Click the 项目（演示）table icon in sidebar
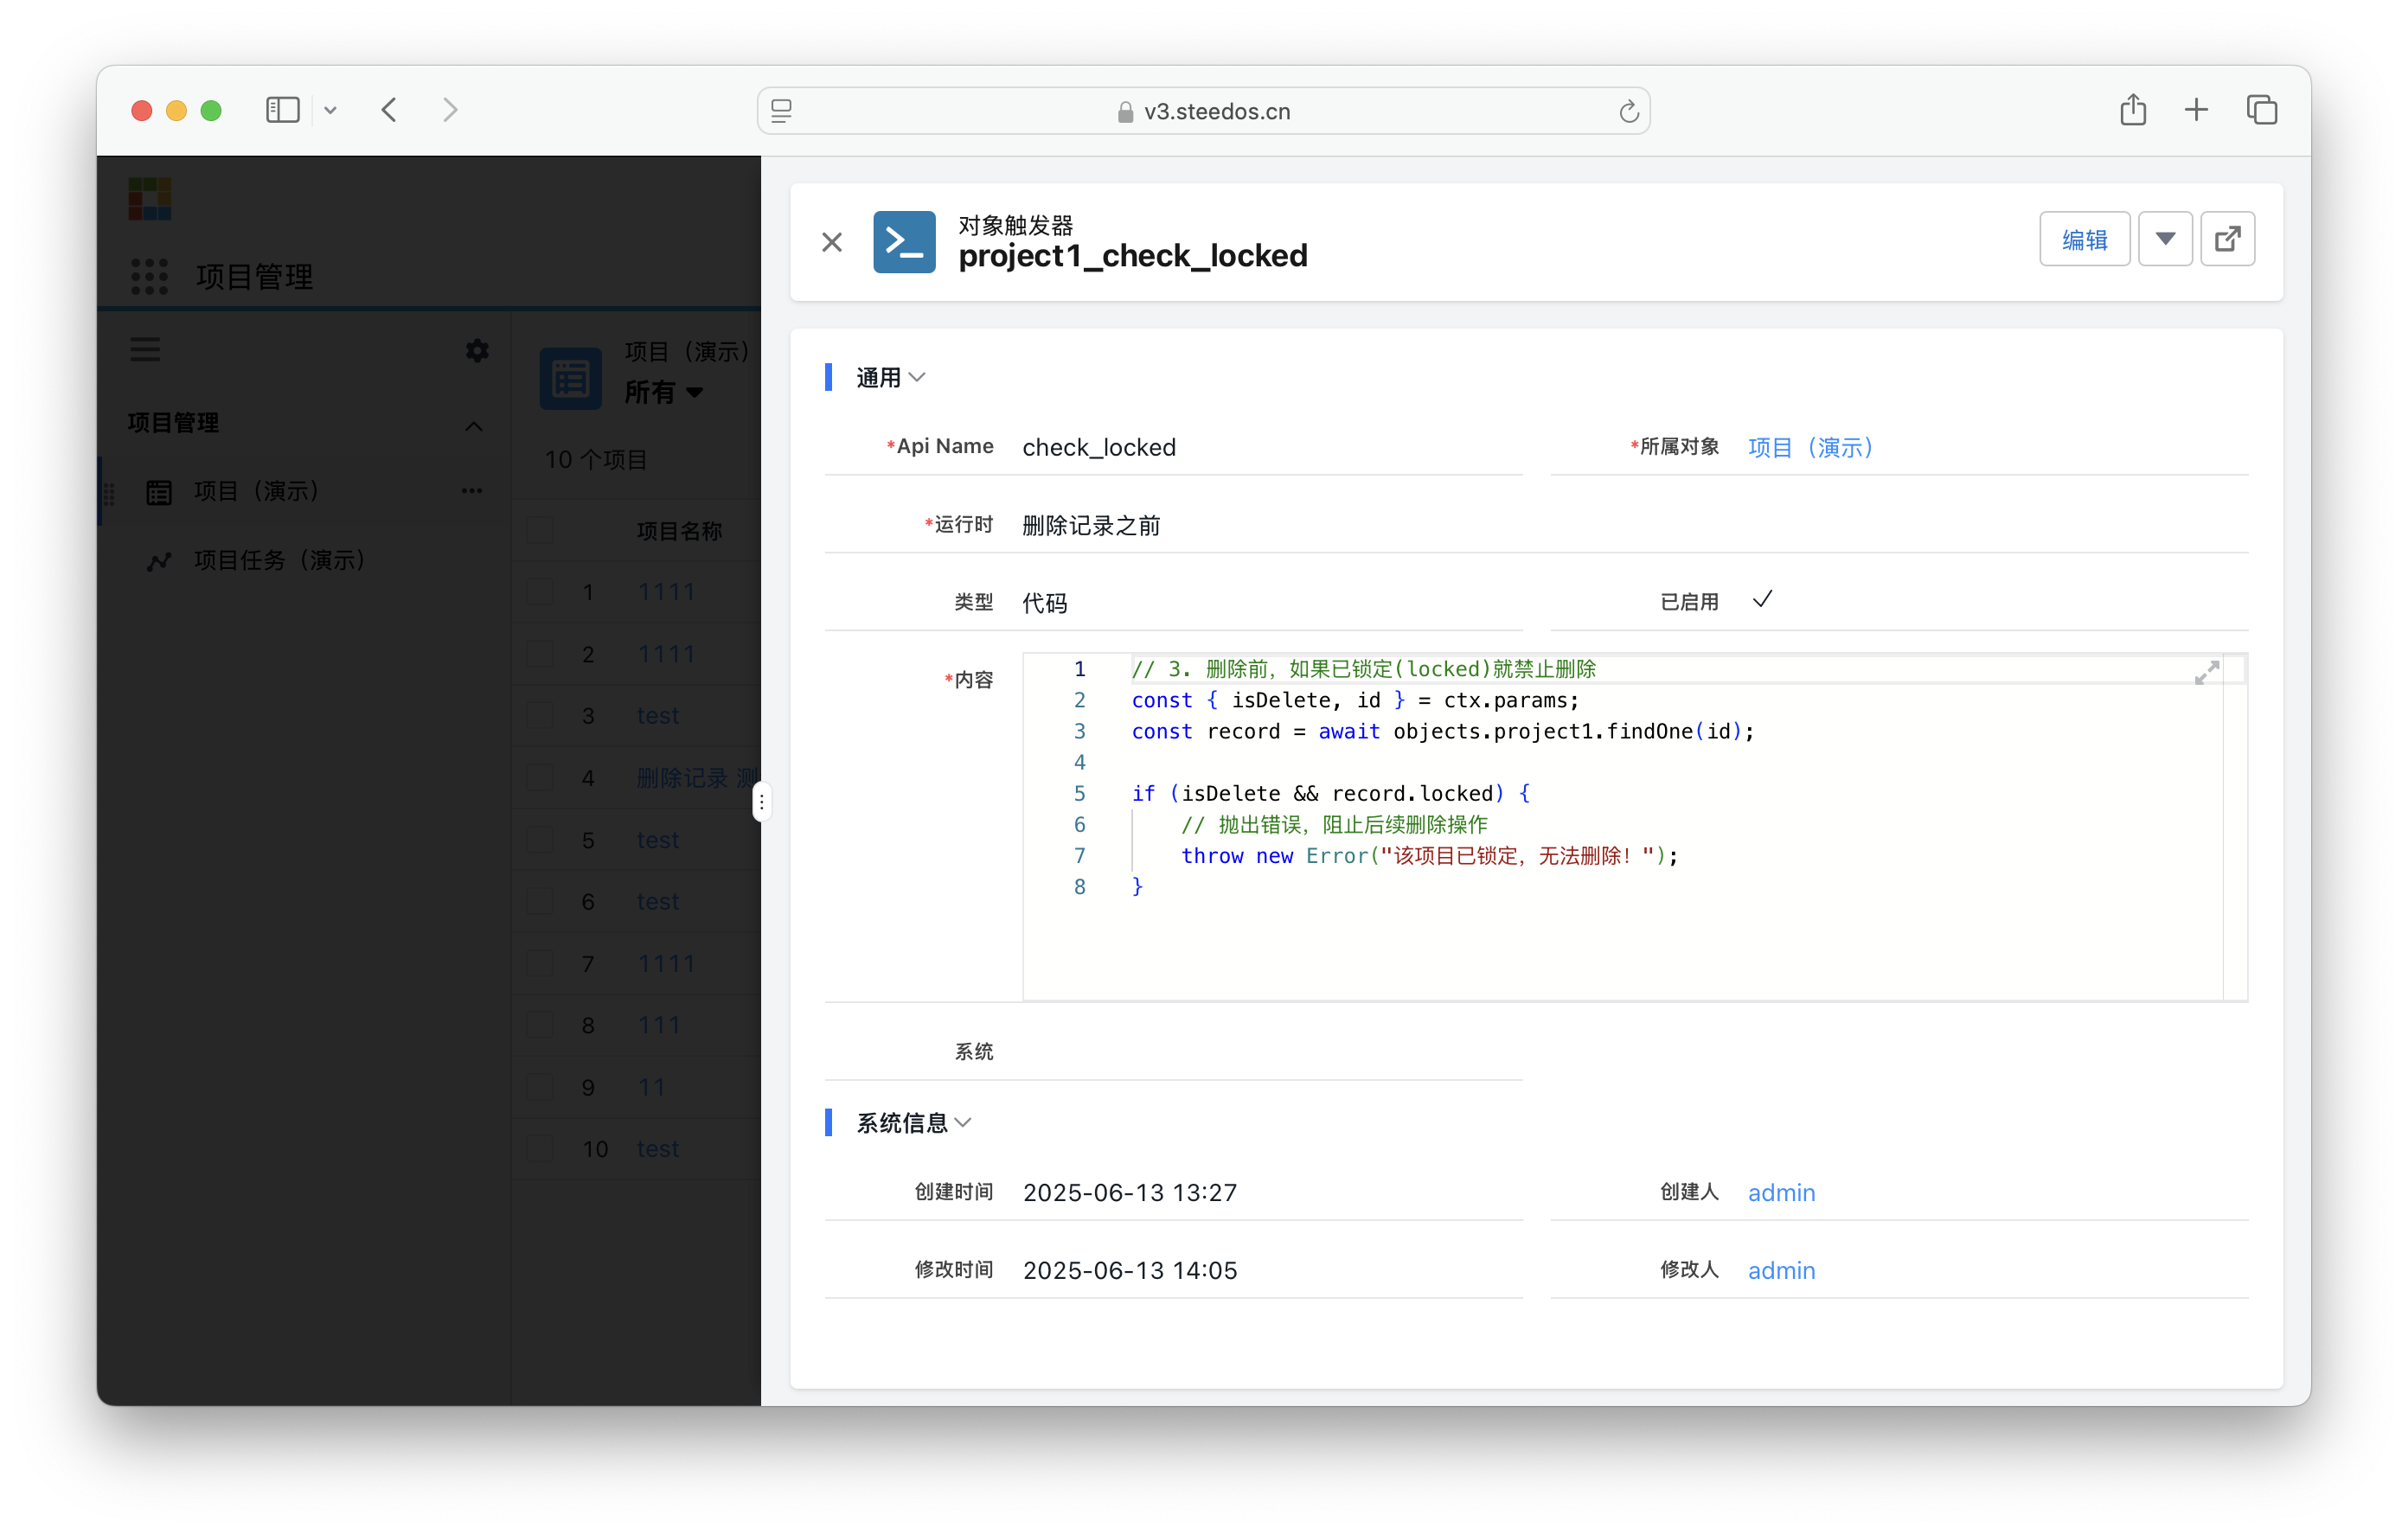Image resolution: width=2408 pixels, height=1534 pixels. tap(159, 492)
